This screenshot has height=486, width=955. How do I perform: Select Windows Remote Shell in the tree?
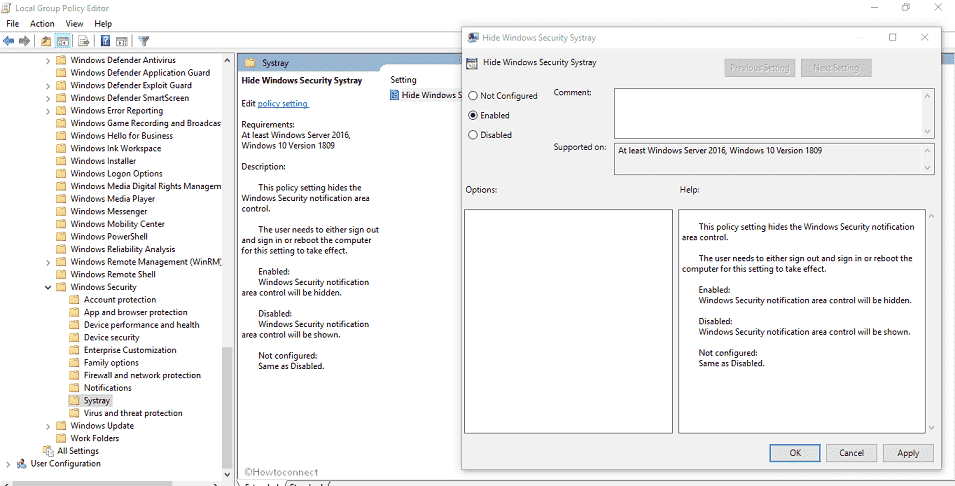[113, 274]
